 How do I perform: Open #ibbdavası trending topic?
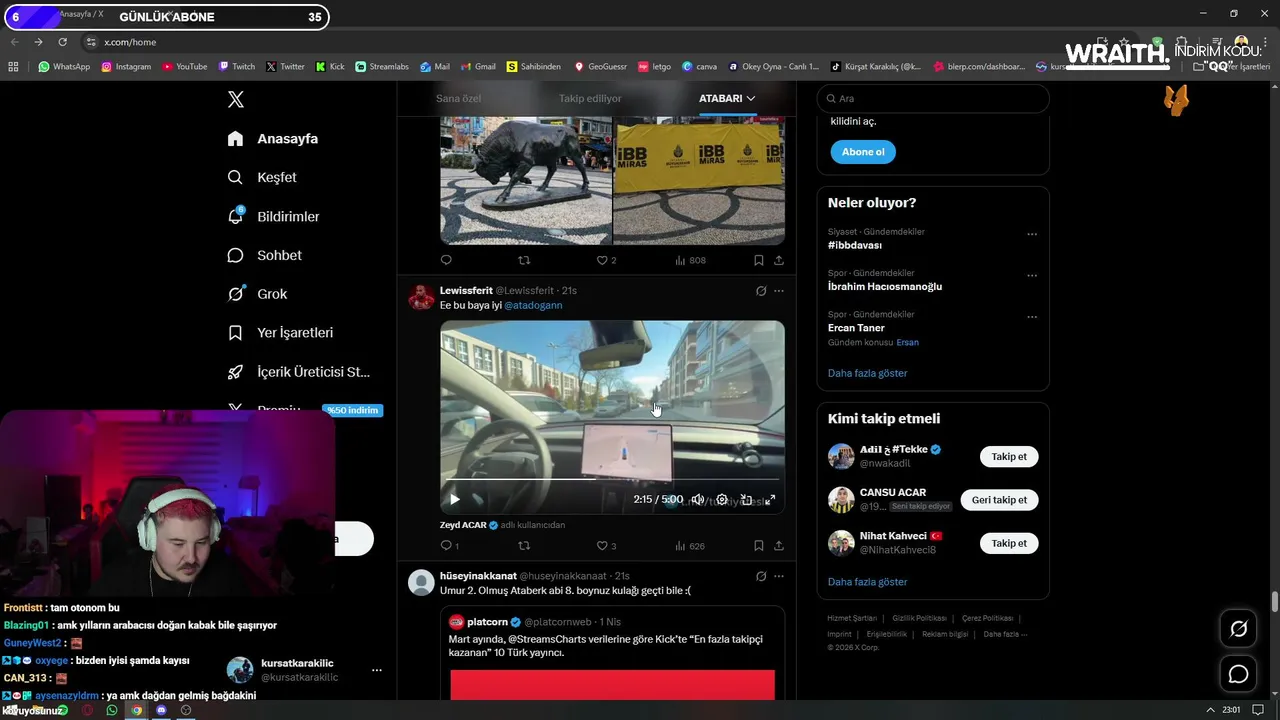click(x=854, y=245)
